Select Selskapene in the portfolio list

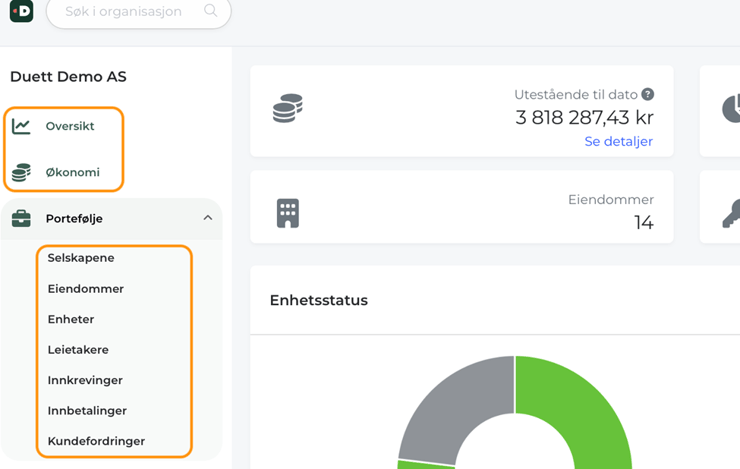pyautogui.click(x=81, y=258)
